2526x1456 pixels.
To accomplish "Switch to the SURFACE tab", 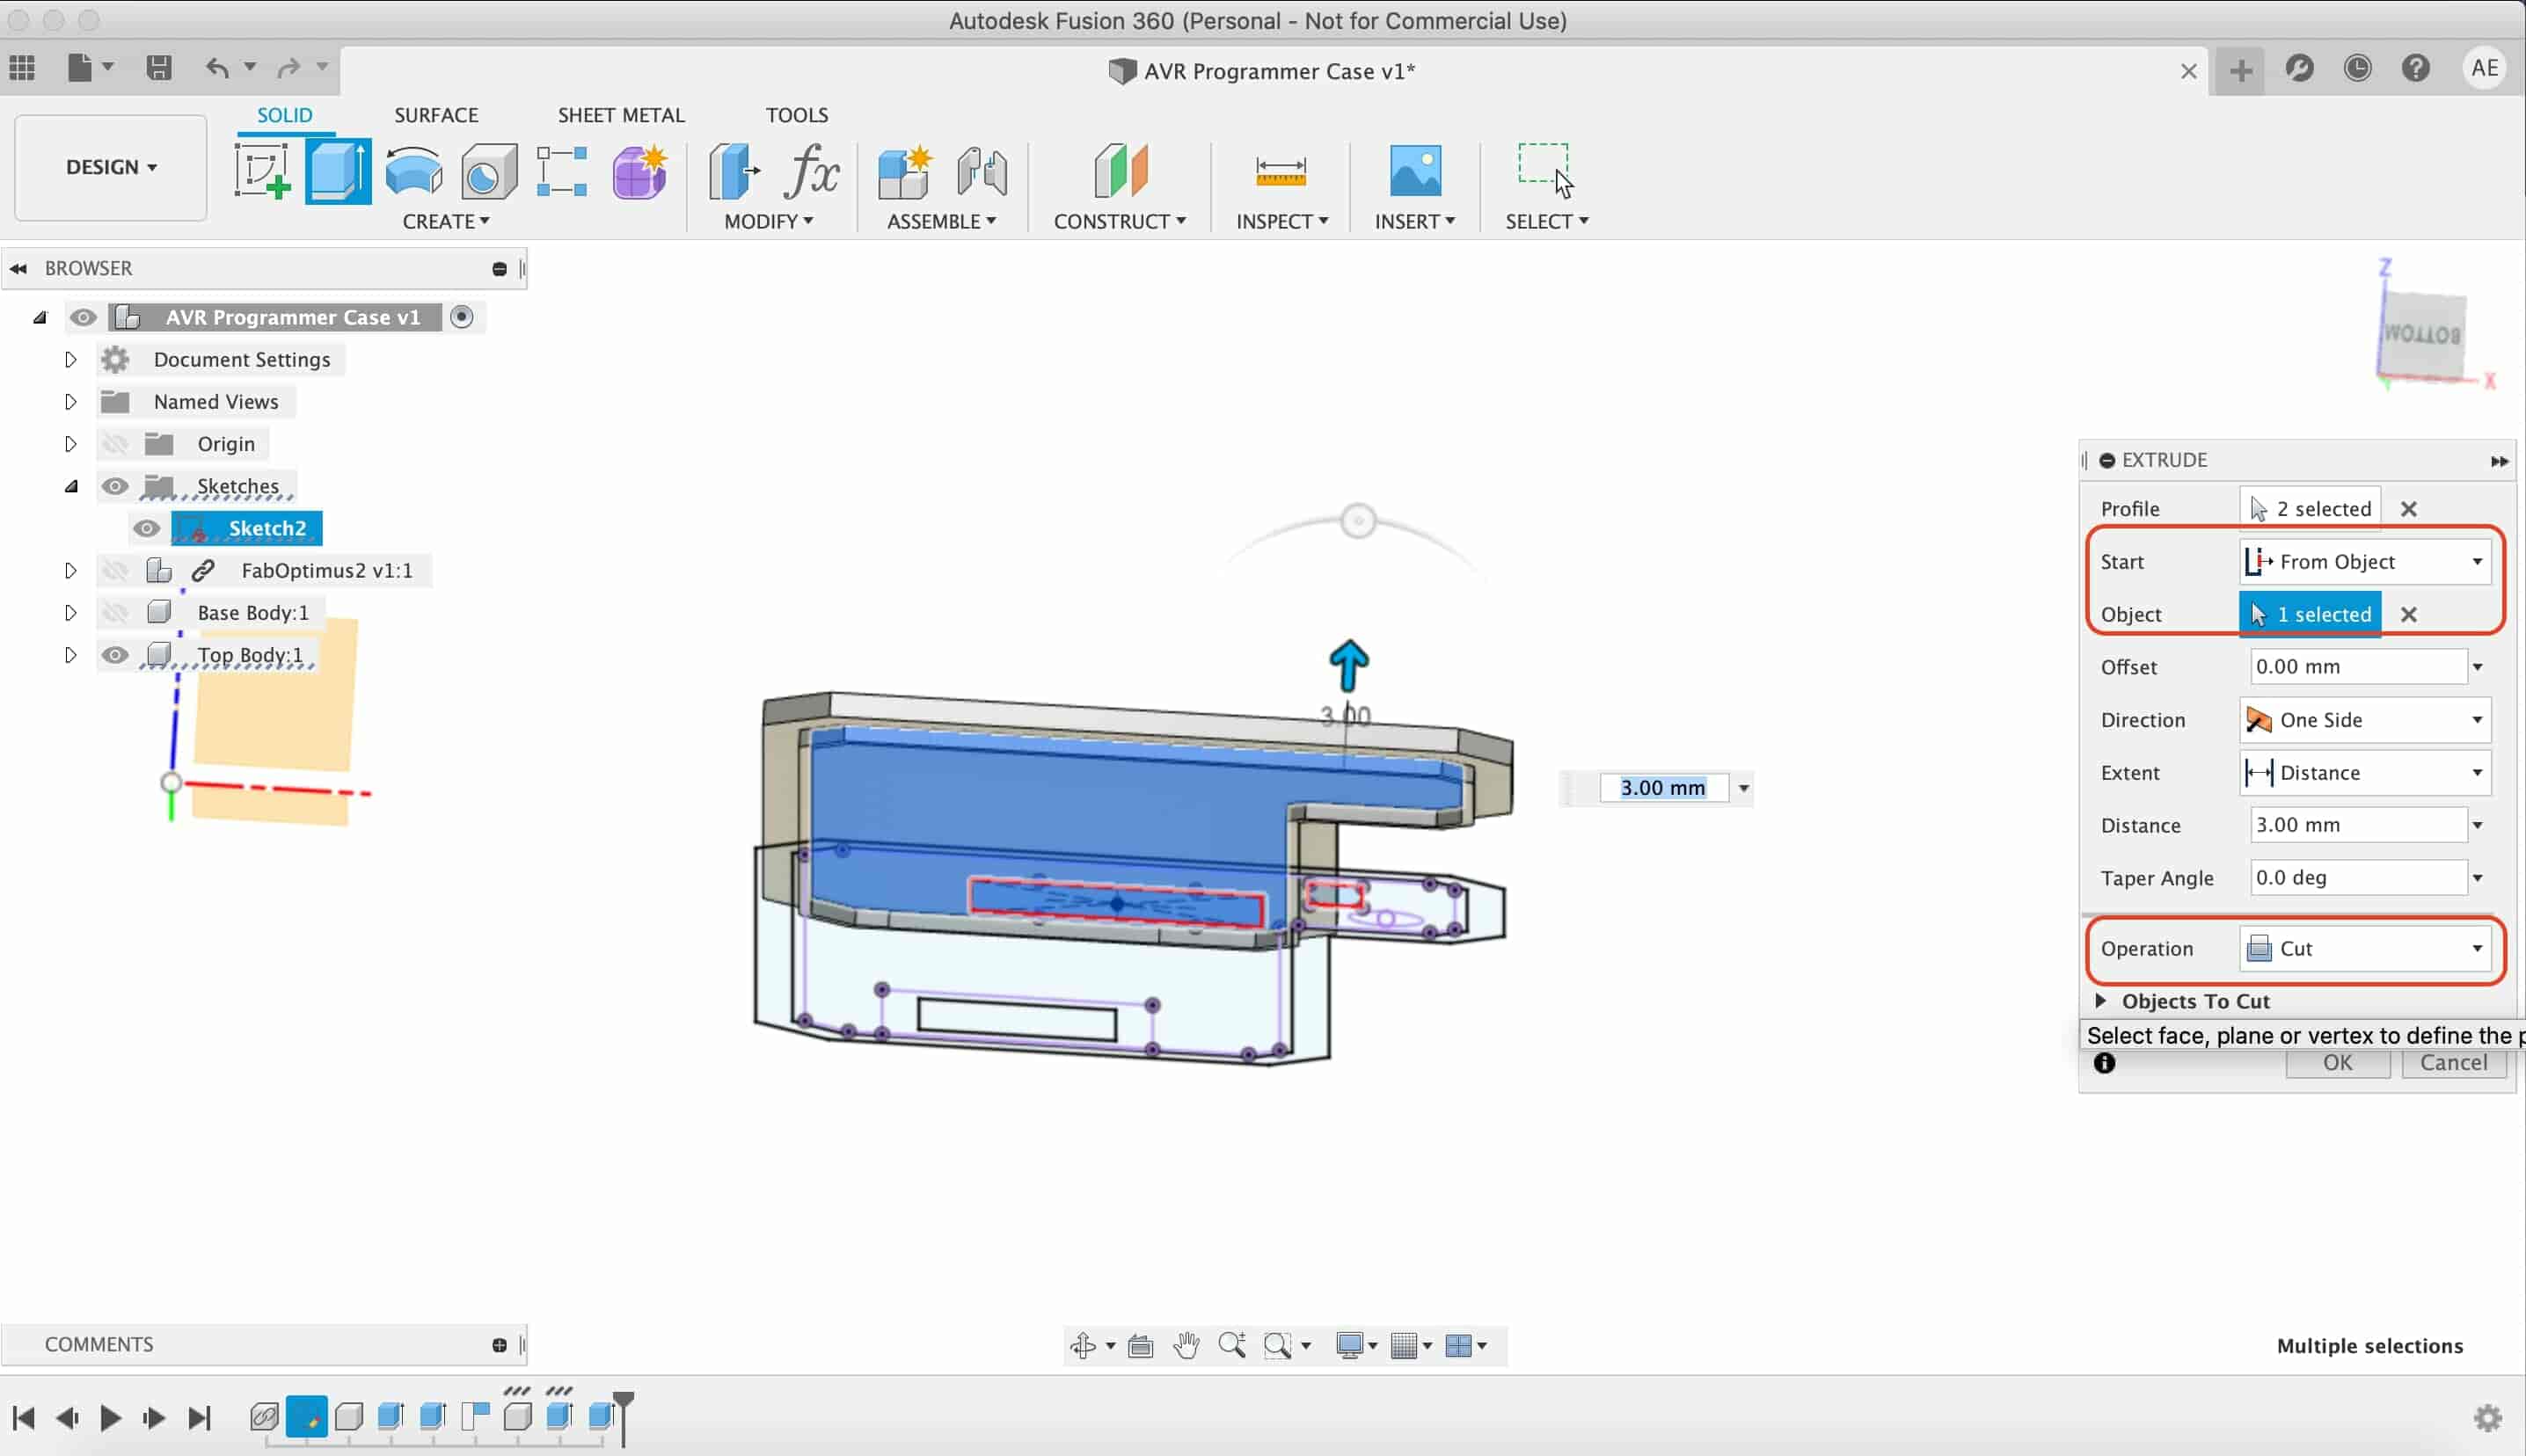I will pos(436,115).
